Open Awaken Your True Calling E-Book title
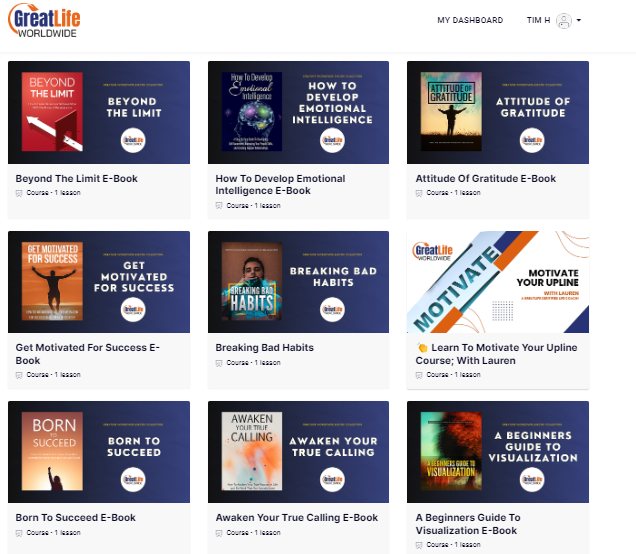The height and width of the screenshot is (554, 636). 297,517
